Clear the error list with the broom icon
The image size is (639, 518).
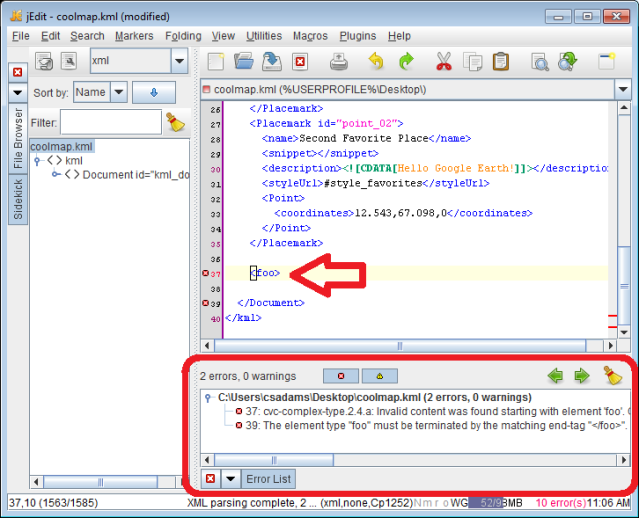(x=613, y=375)
